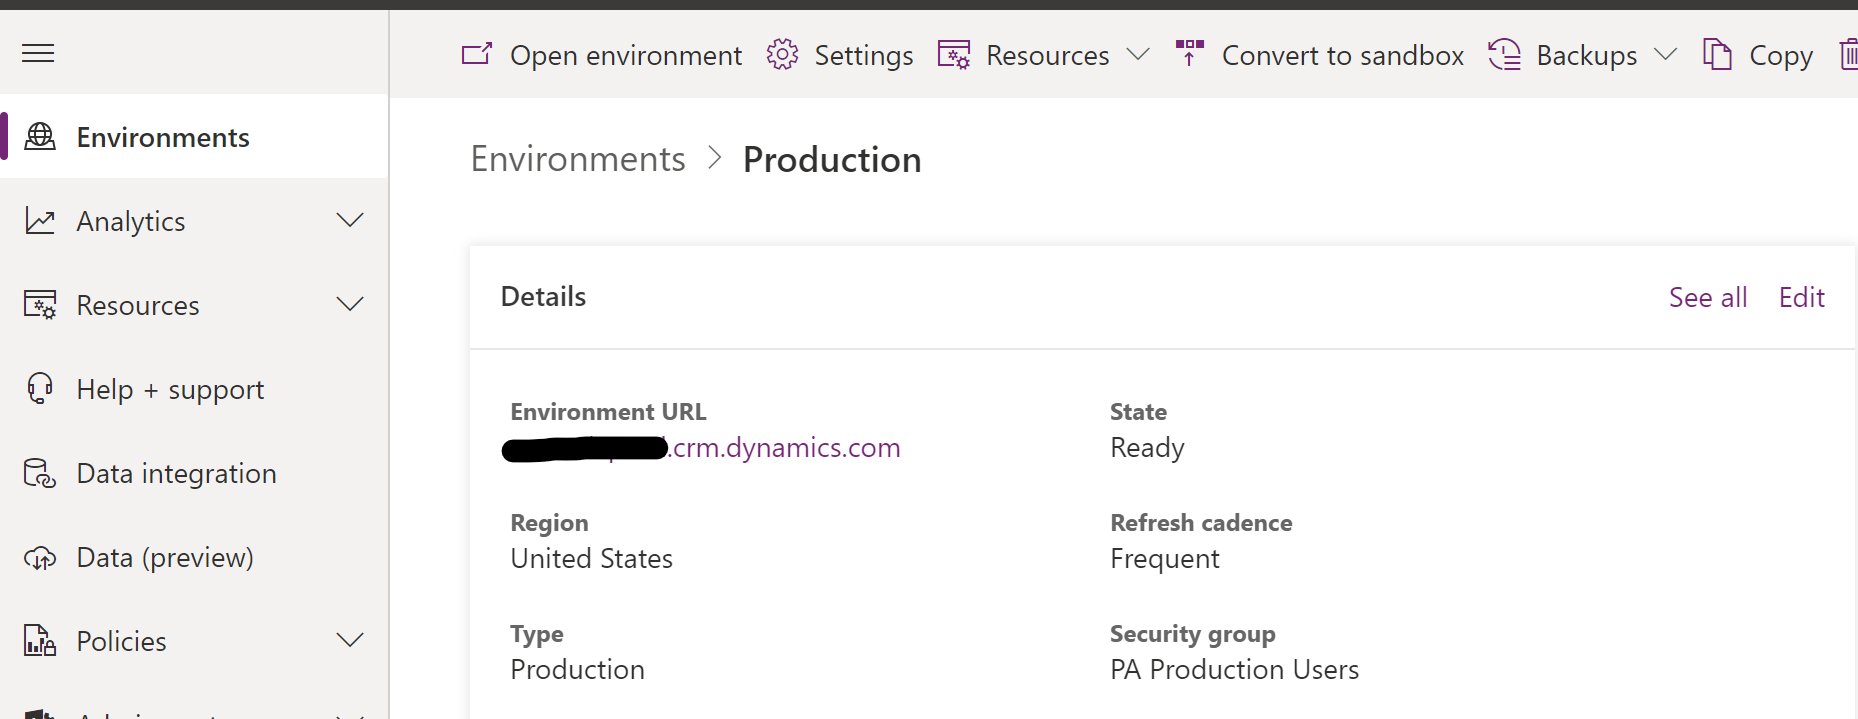Open the crm.dynamics.com environment URL
1858x719 pixels.
tap(785, 448)
